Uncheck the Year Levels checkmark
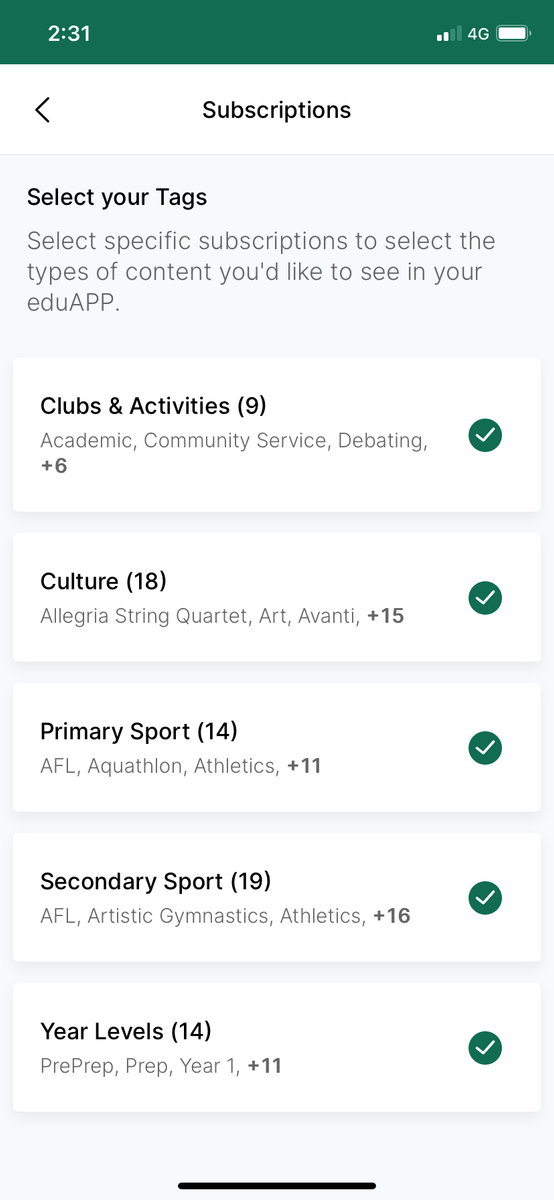This screenshot has width=554, height=1200. tap(485, 1047)
